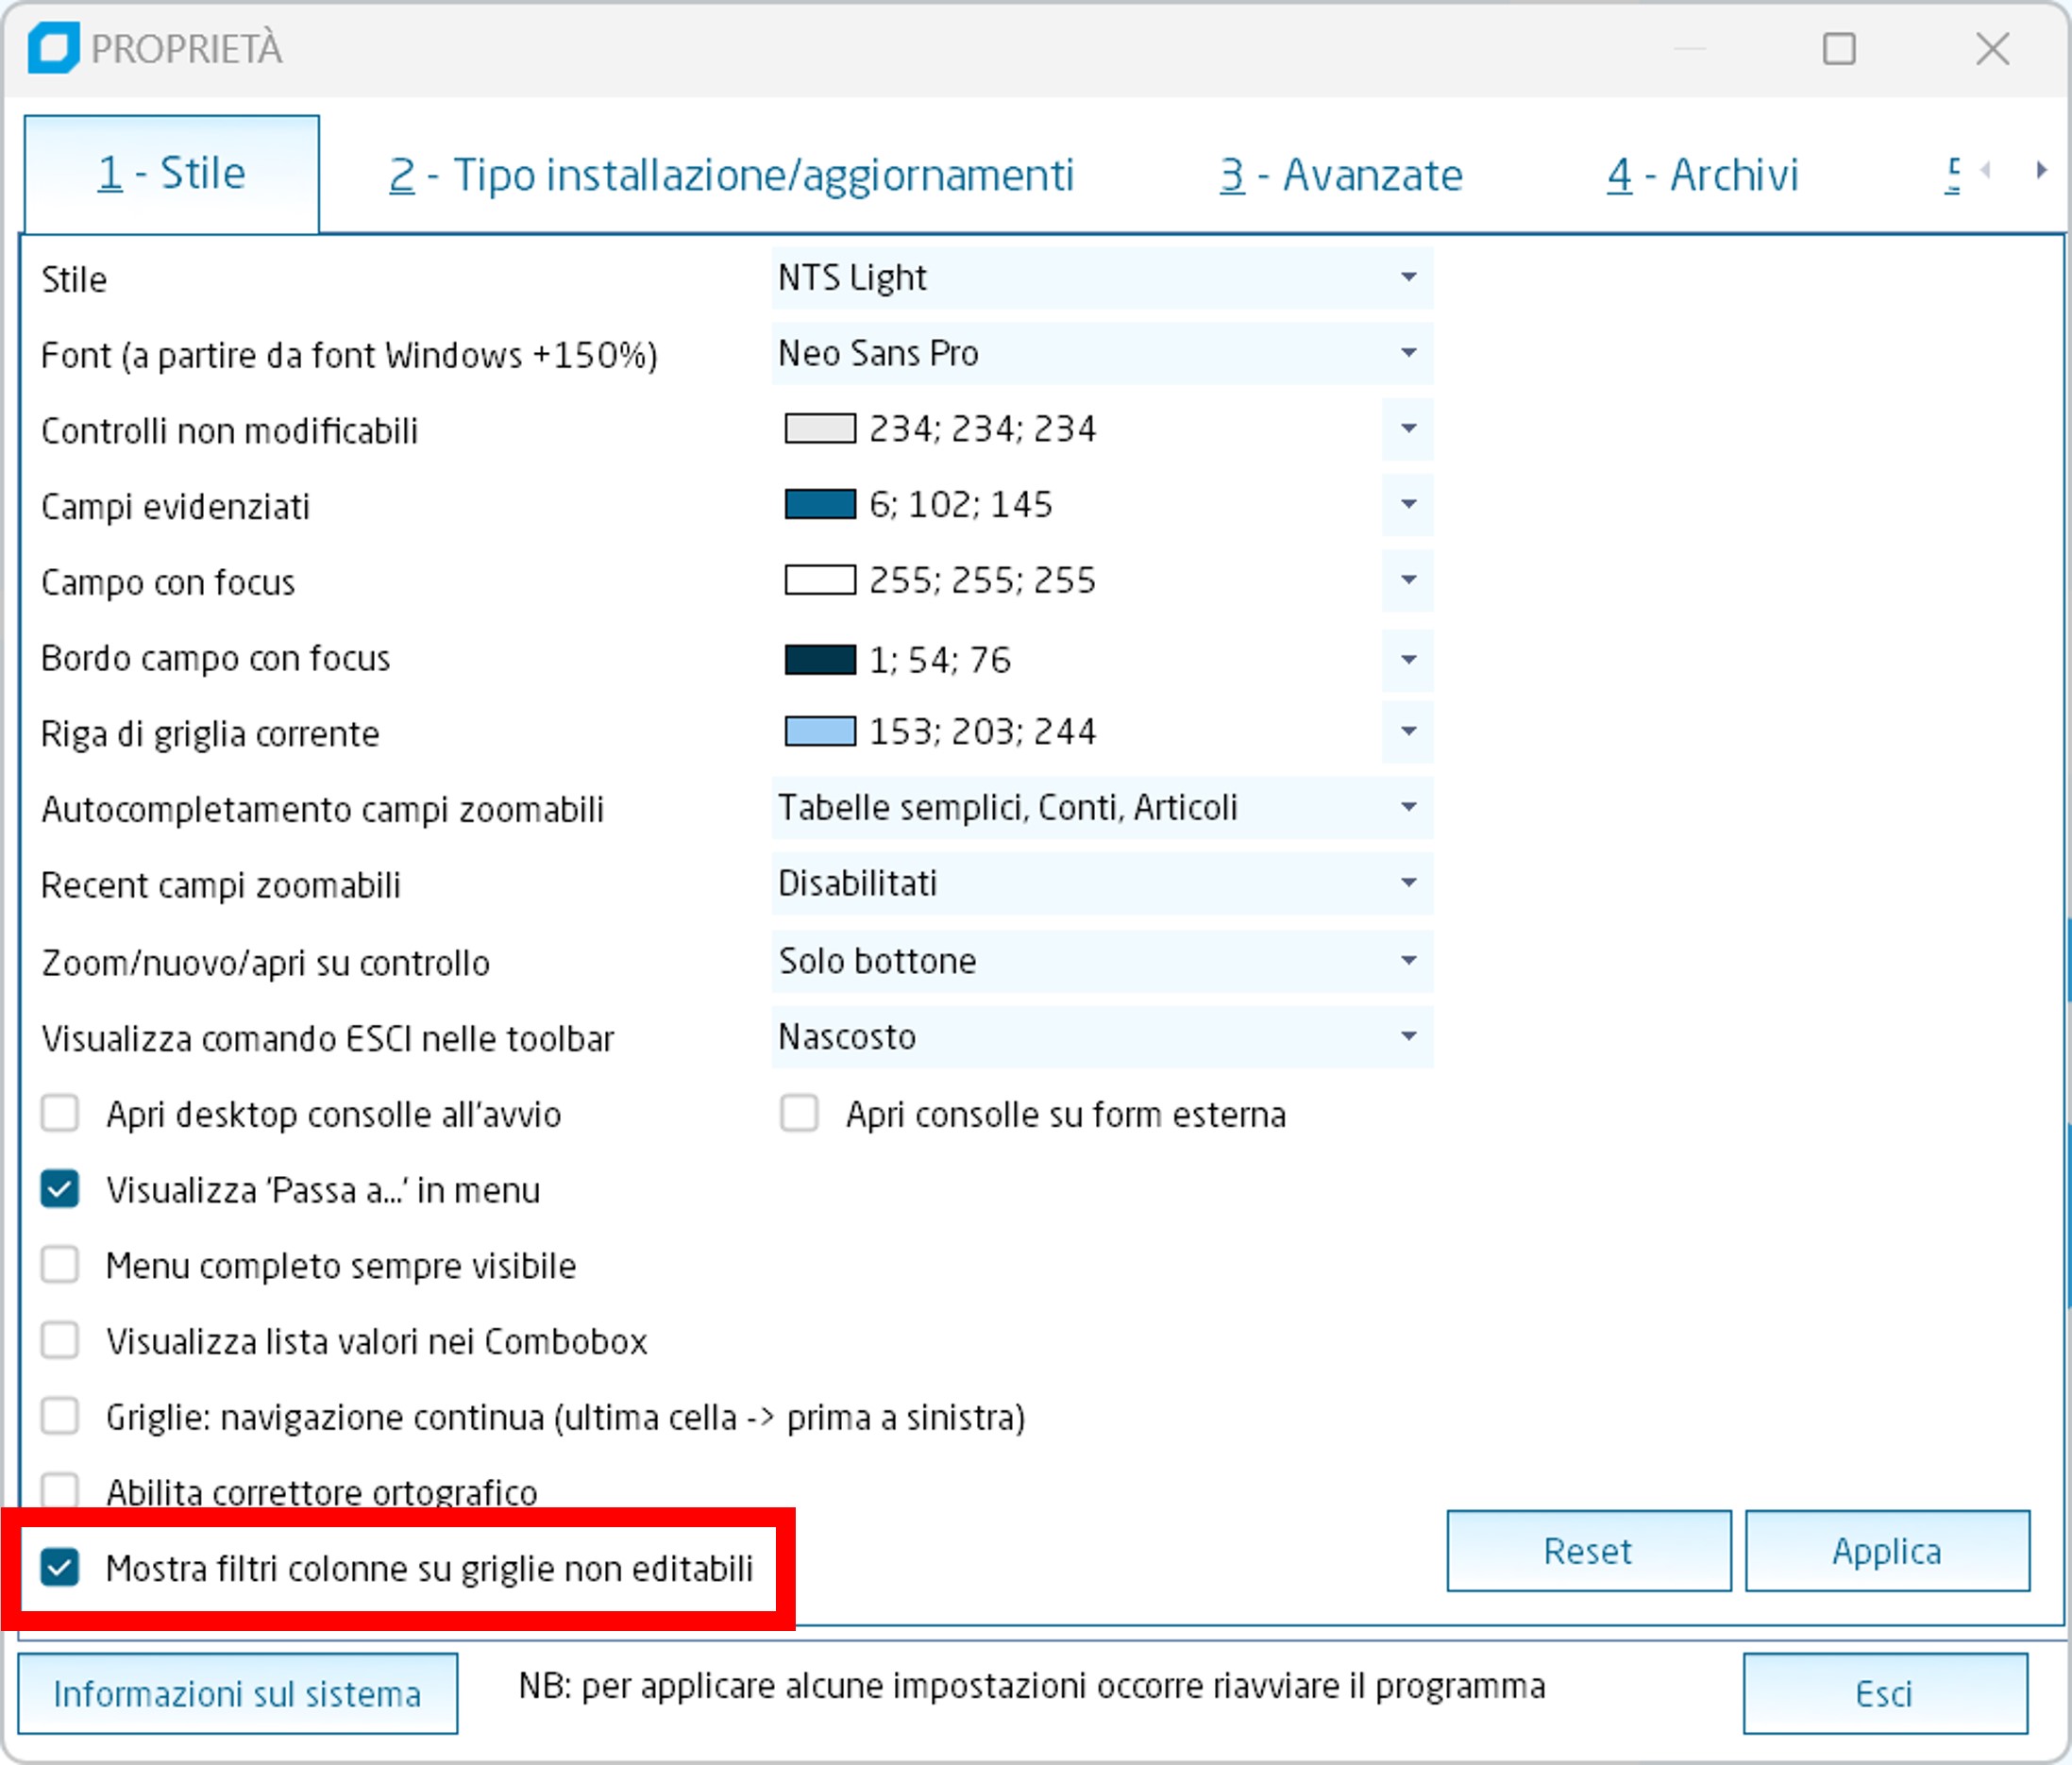Expand the Stile NTS Light dropdown
2072x1765 pixels.
1407,277
